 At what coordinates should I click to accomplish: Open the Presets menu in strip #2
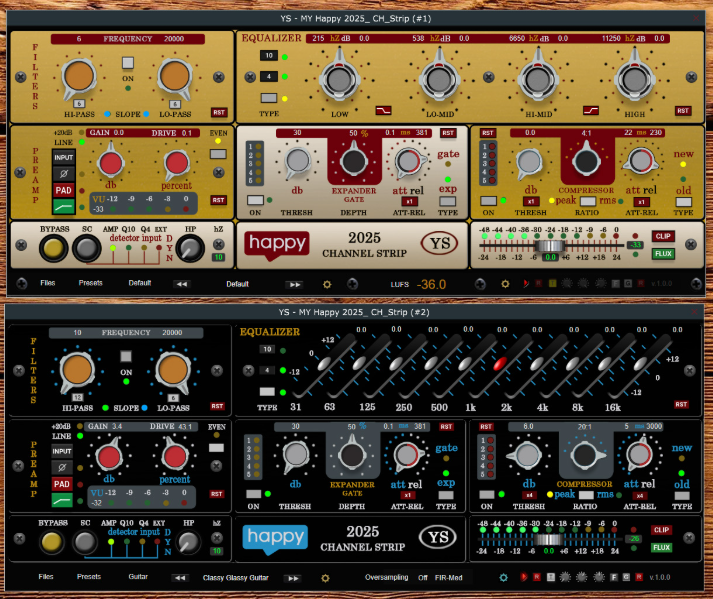point(89,577)
